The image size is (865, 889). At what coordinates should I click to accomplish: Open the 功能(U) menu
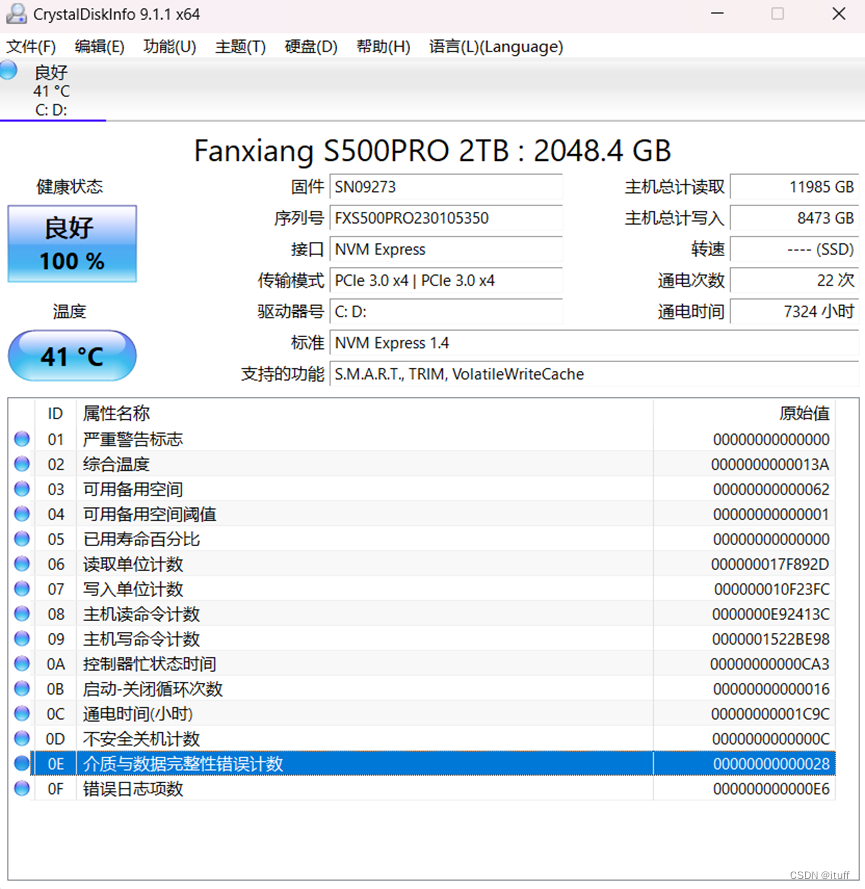tap(170, 46)
